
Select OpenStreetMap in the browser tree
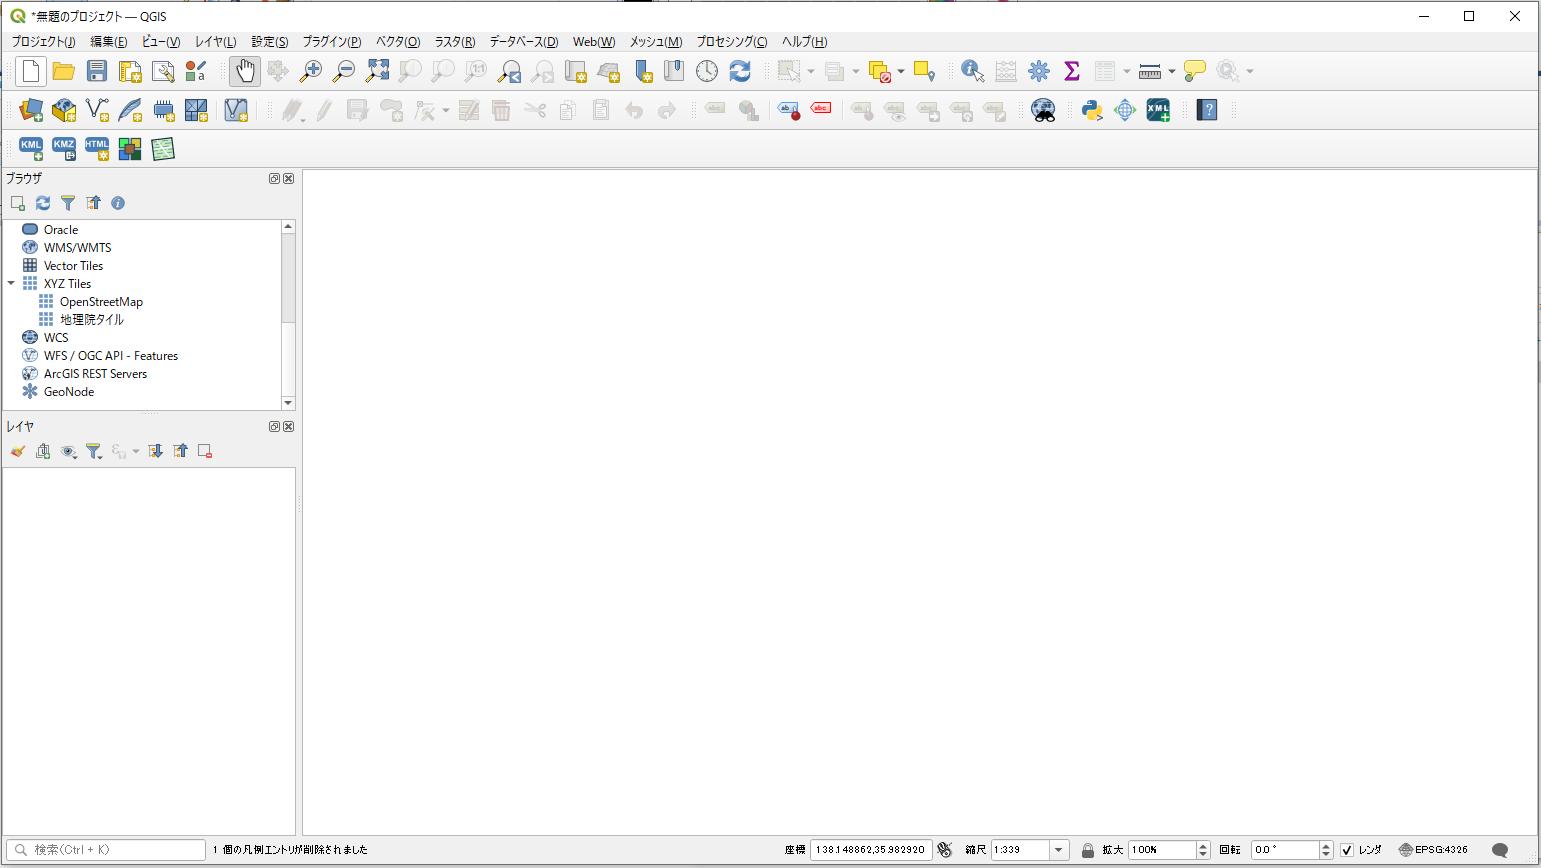[101, 302]
